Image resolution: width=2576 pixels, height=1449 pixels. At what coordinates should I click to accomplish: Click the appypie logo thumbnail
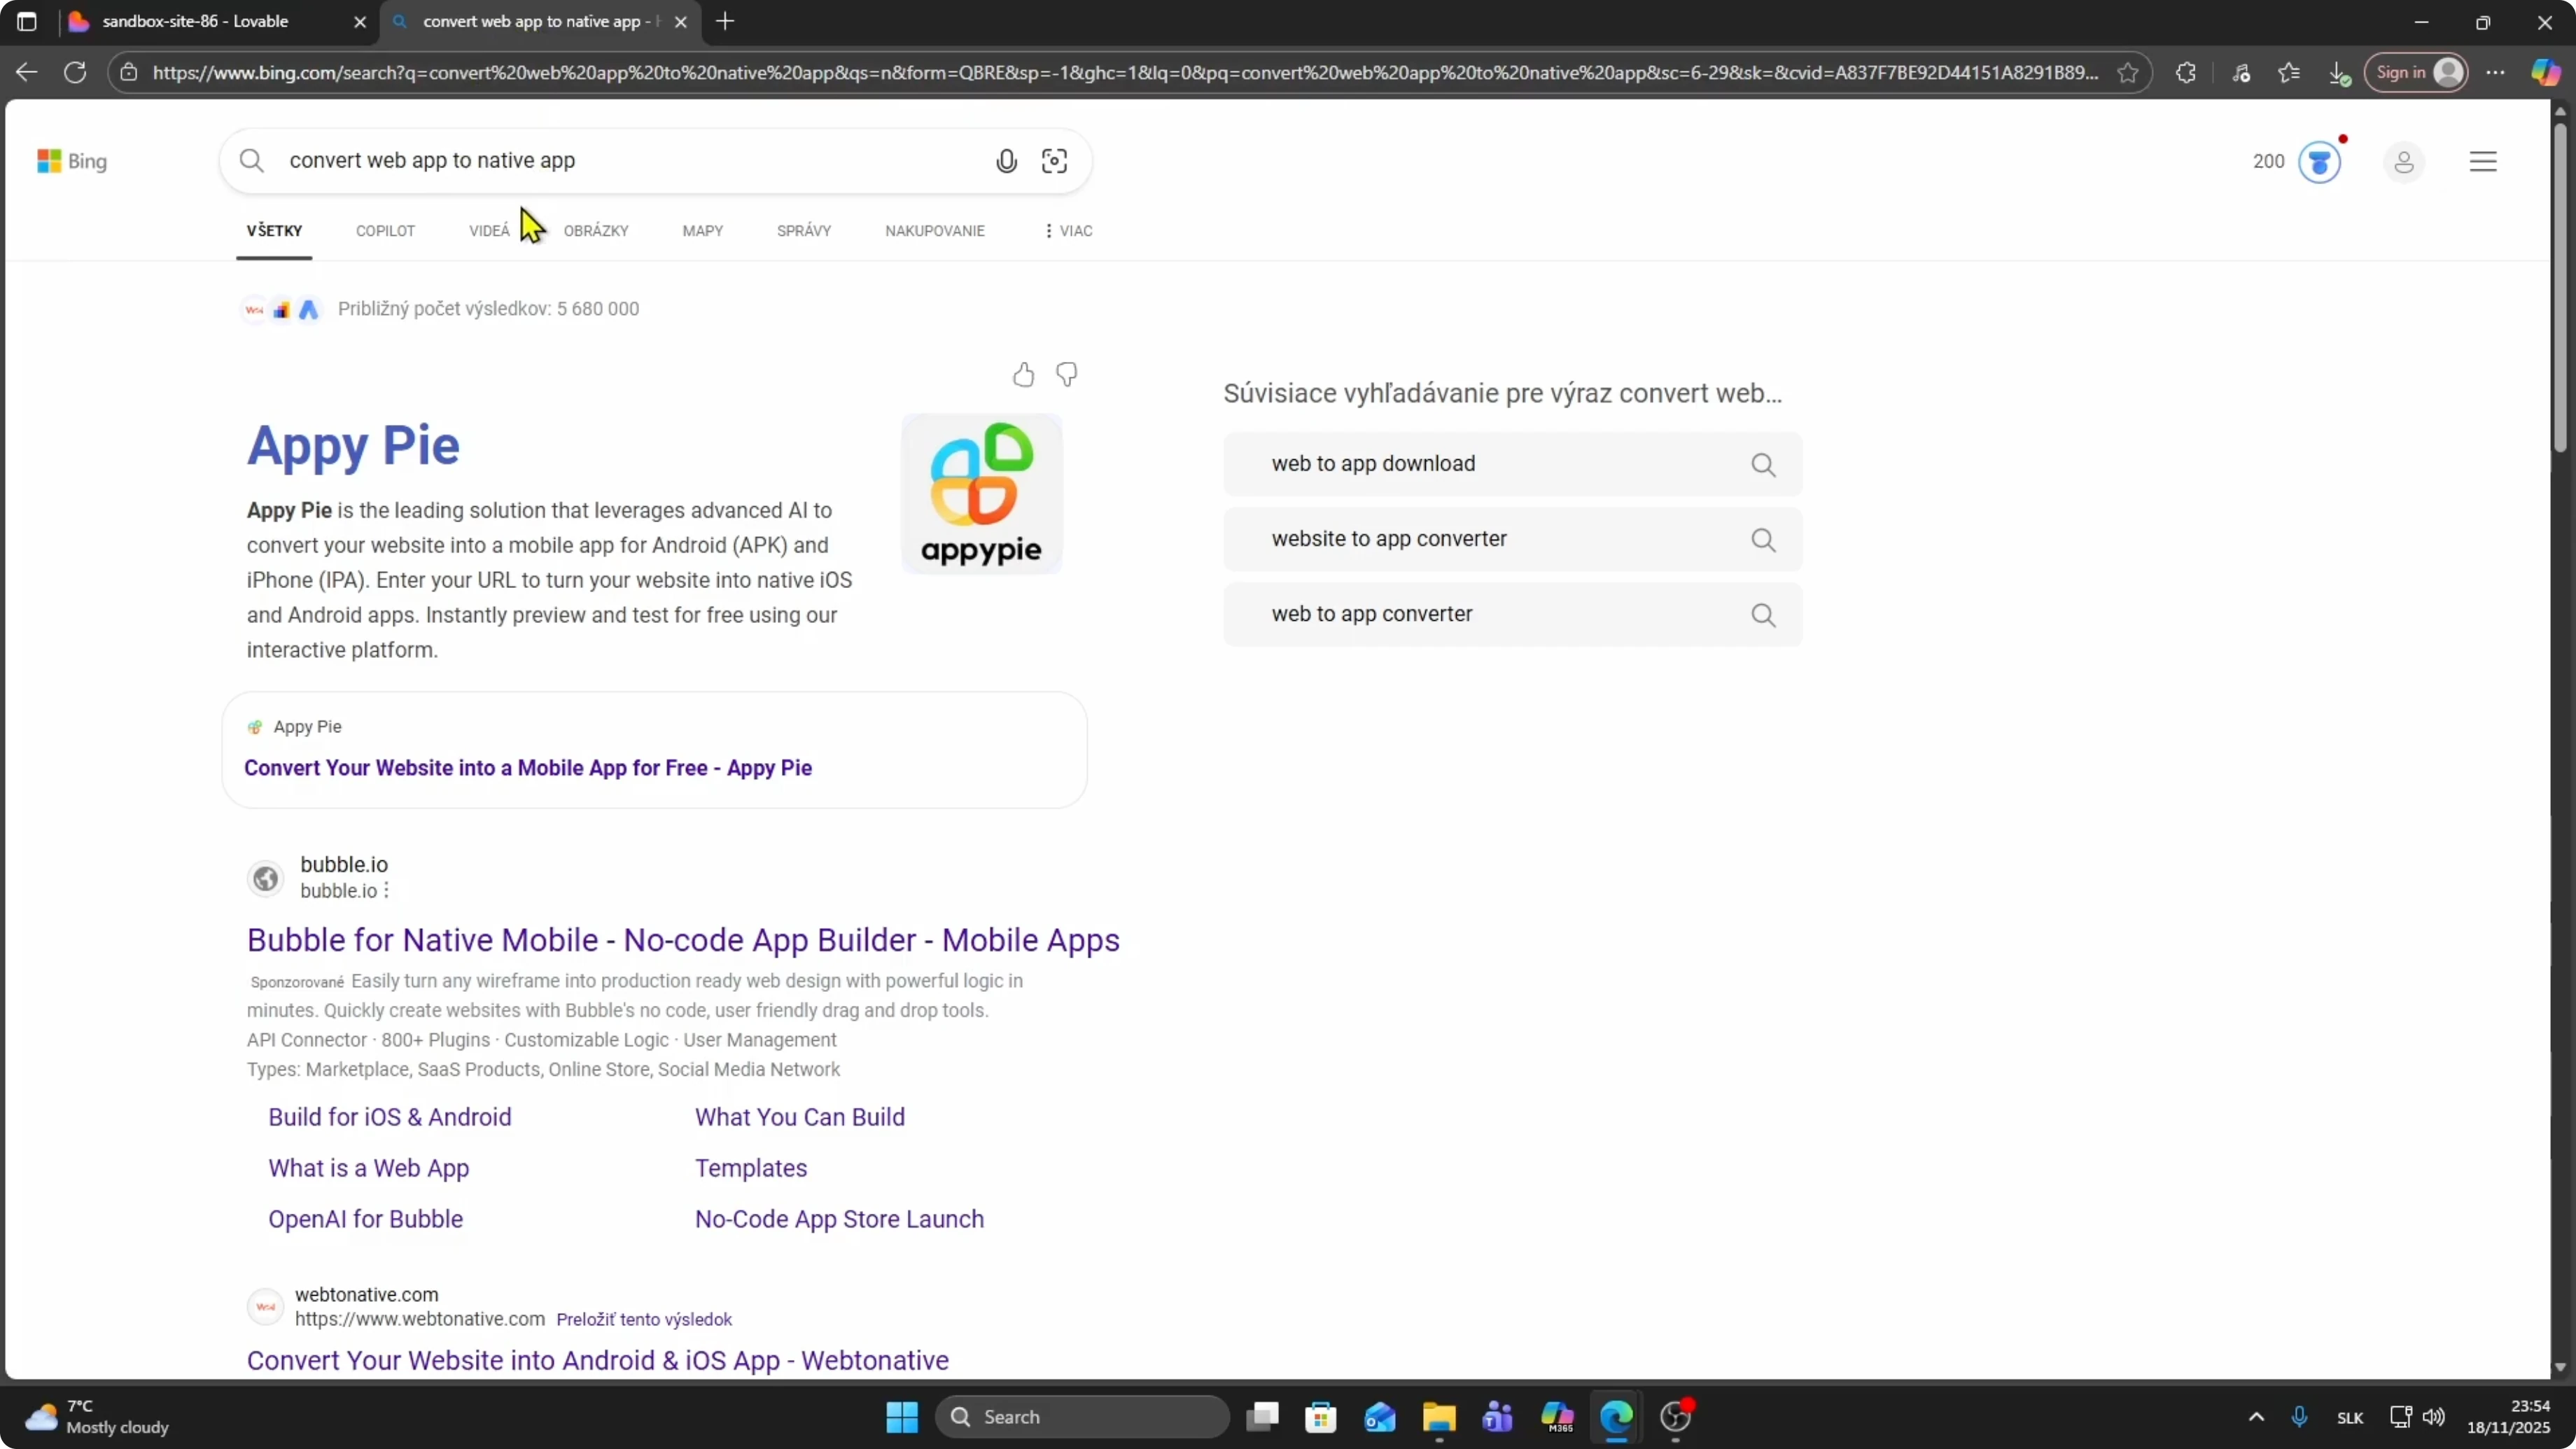pyautogui.click(x=982, y=494)
